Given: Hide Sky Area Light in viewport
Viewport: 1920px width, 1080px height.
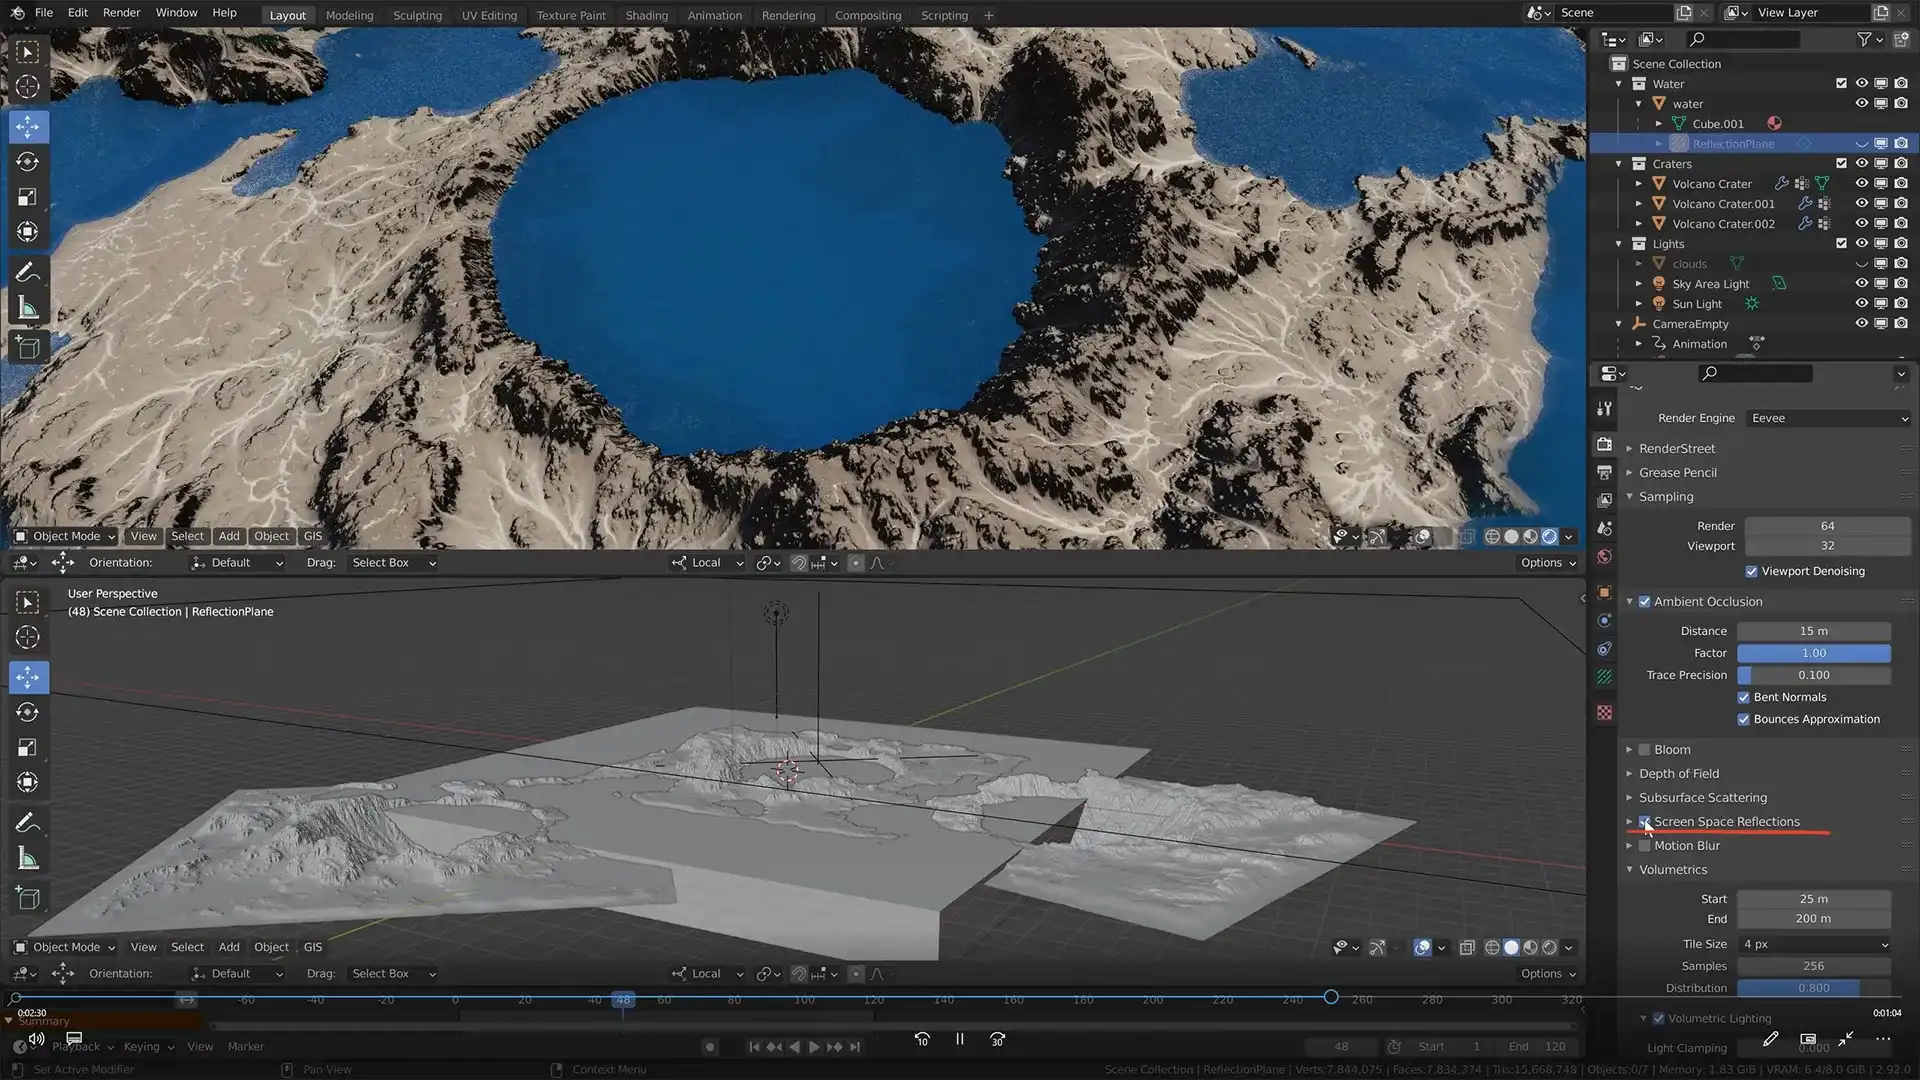Looking at the screenshot, I should click(x=1861, y=284).
